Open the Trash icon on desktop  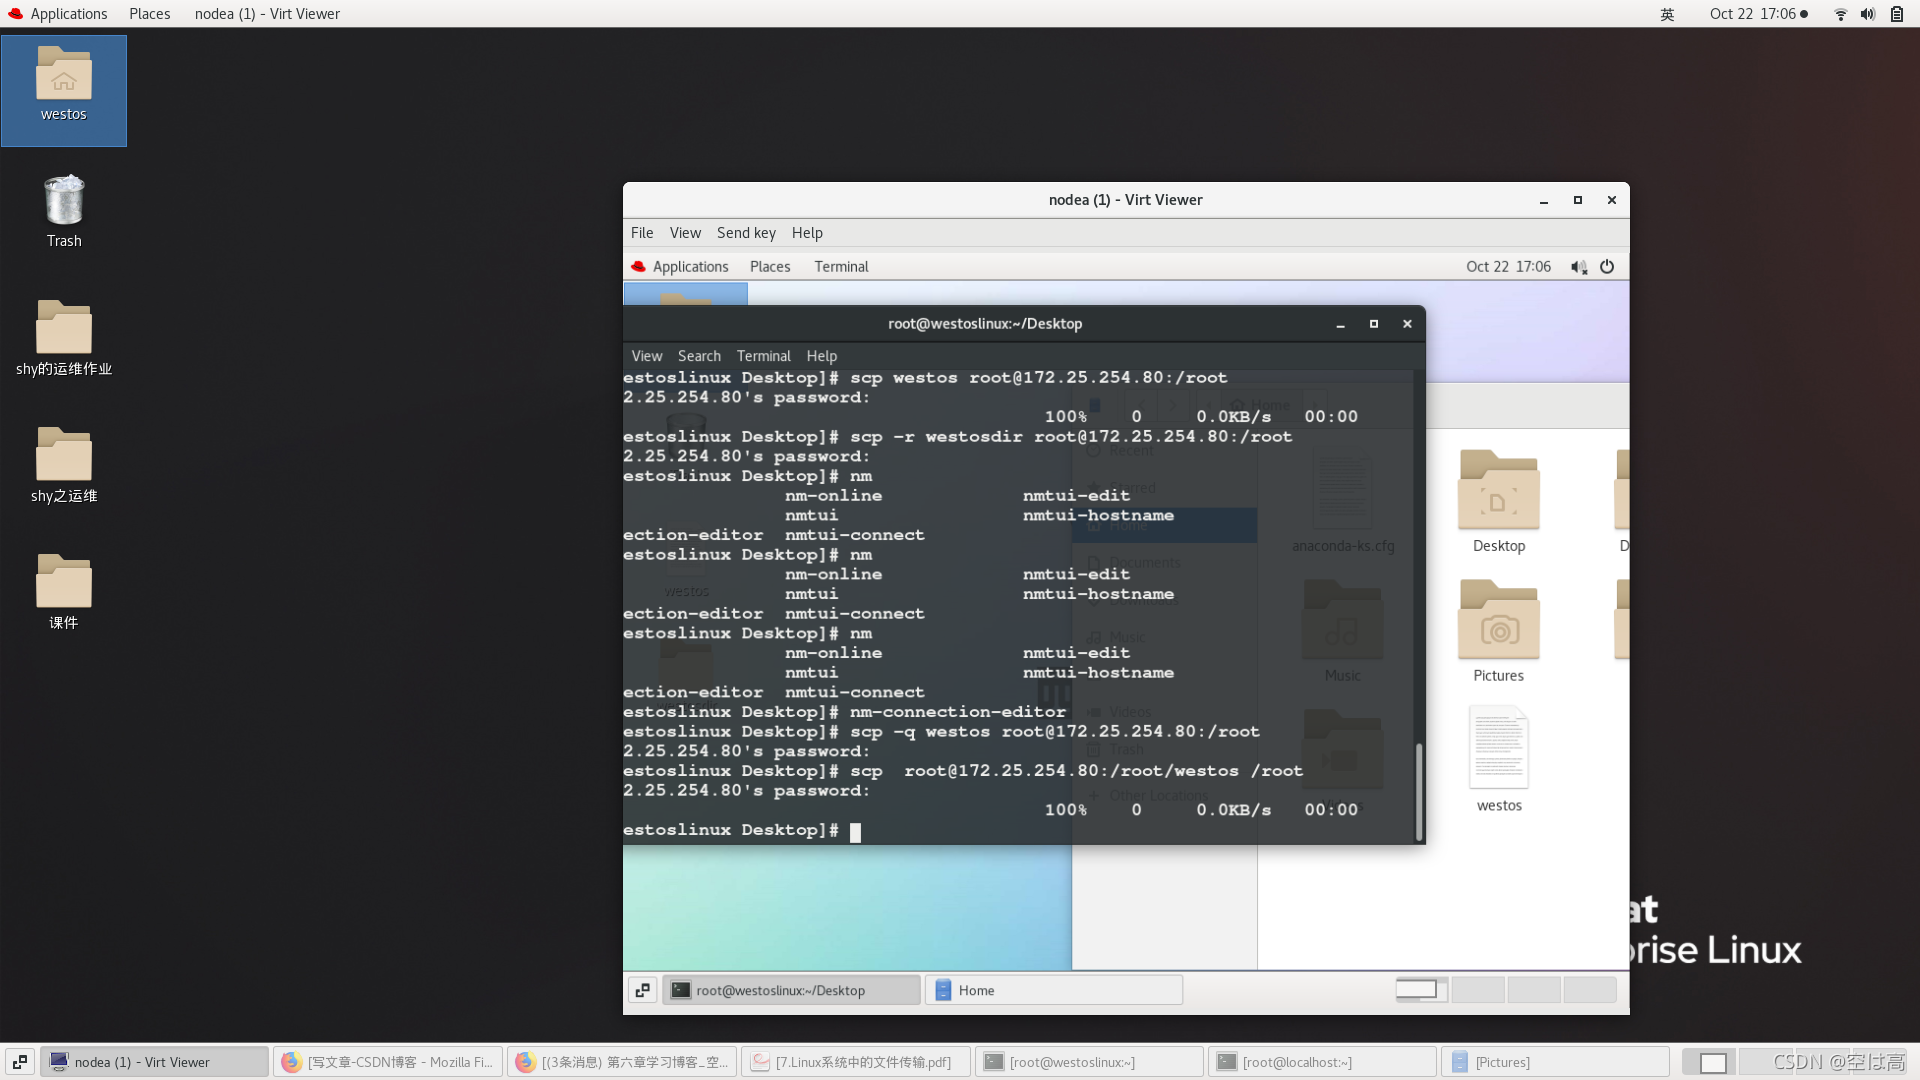click(x=64, y=212)
